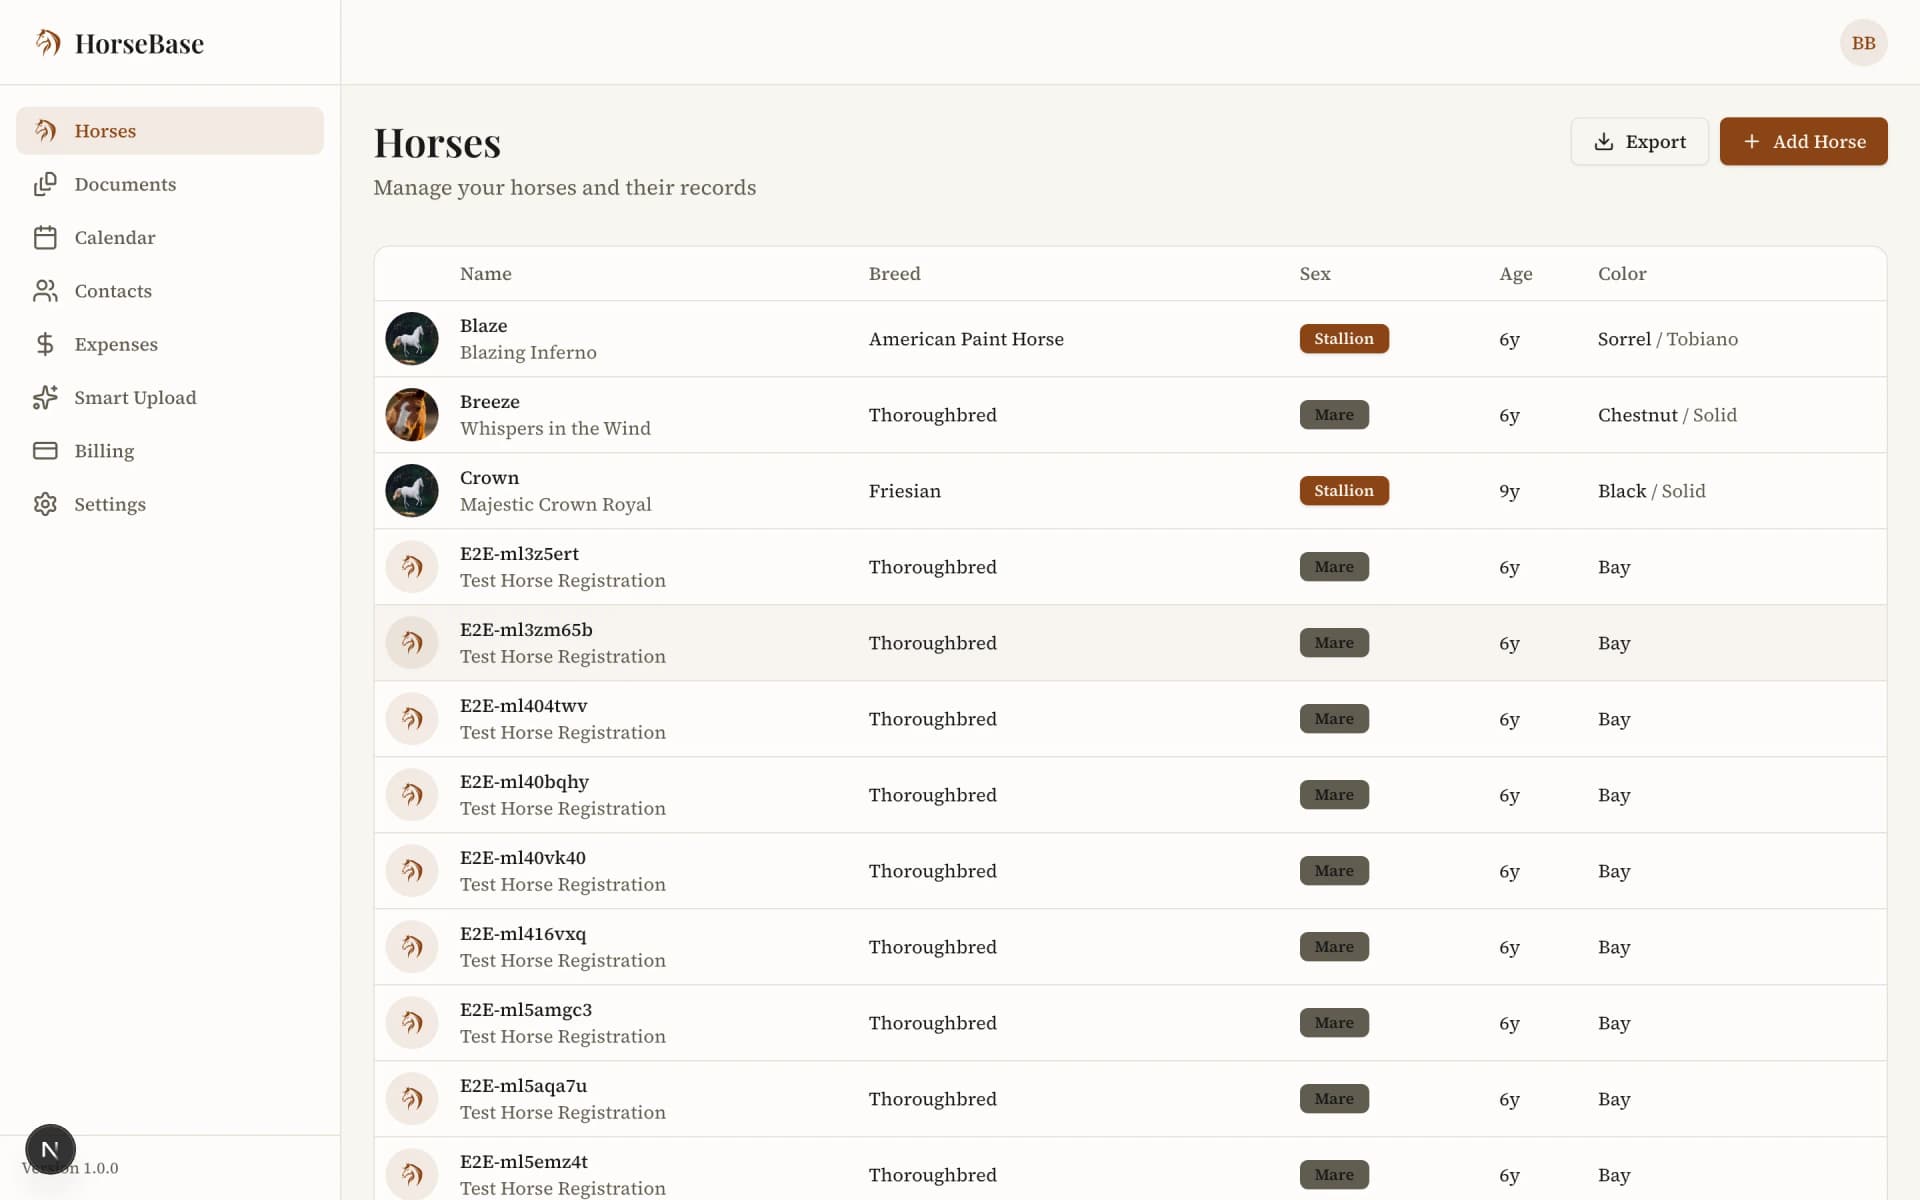Image resolution: width=1920 pixels, height=1200 pixels.
Task: Click the HorseBase logo icon
Action: (x=47, y=42)
